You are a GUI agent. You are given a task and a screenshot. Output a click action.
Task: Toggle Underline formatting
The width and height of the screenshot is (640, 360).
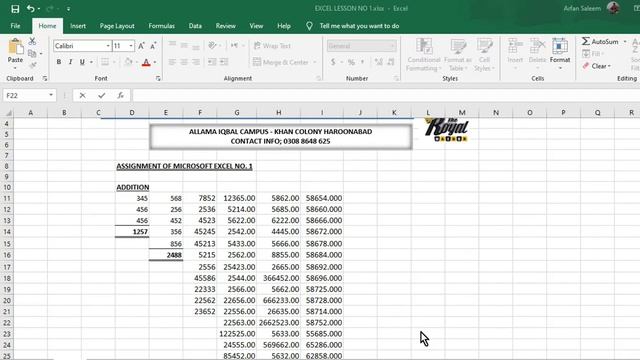(82, 62)
